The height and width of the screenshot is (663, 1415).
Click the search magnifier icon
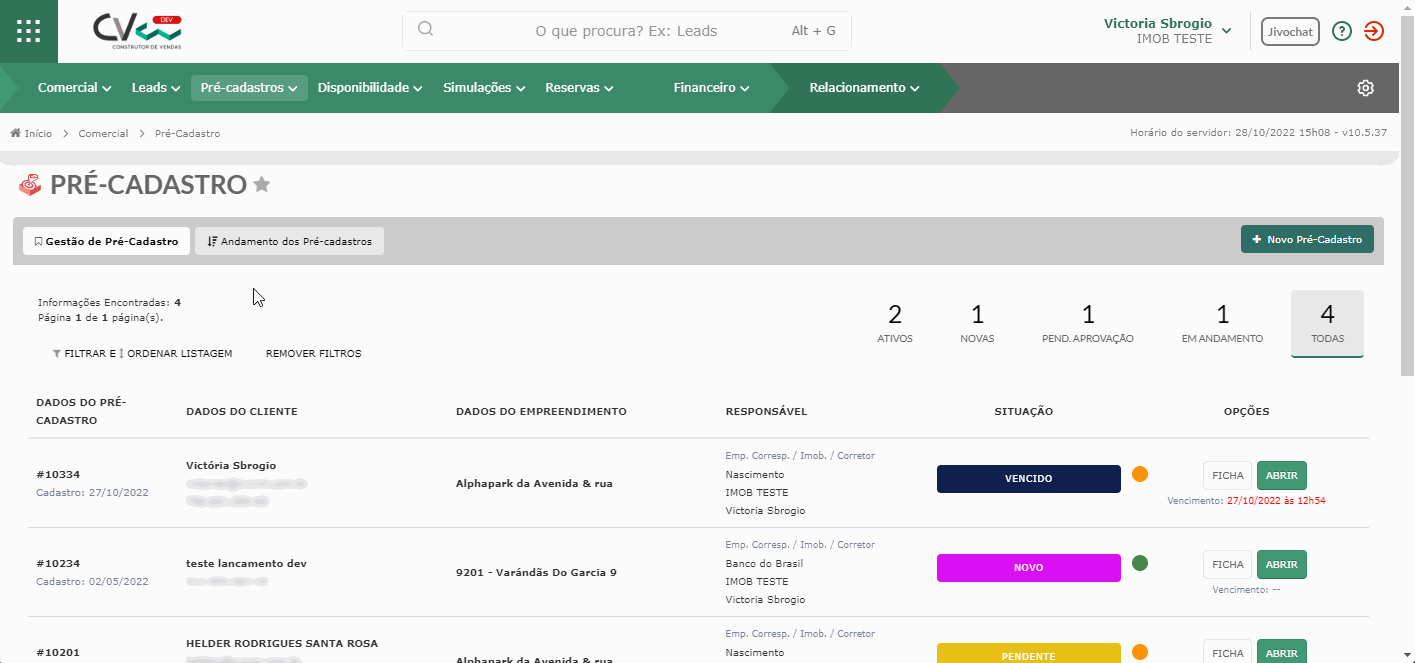point(425,29)
